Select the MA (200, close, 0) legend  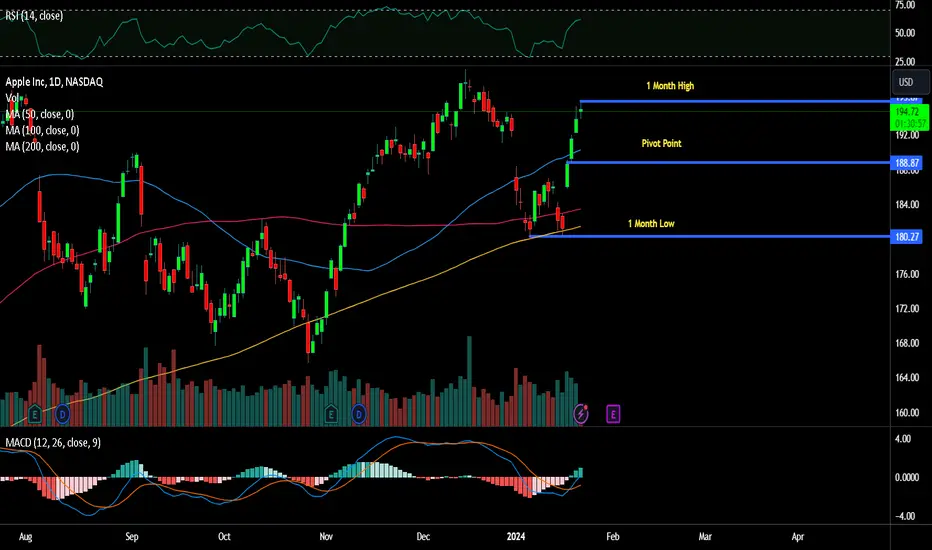(42, 146)
